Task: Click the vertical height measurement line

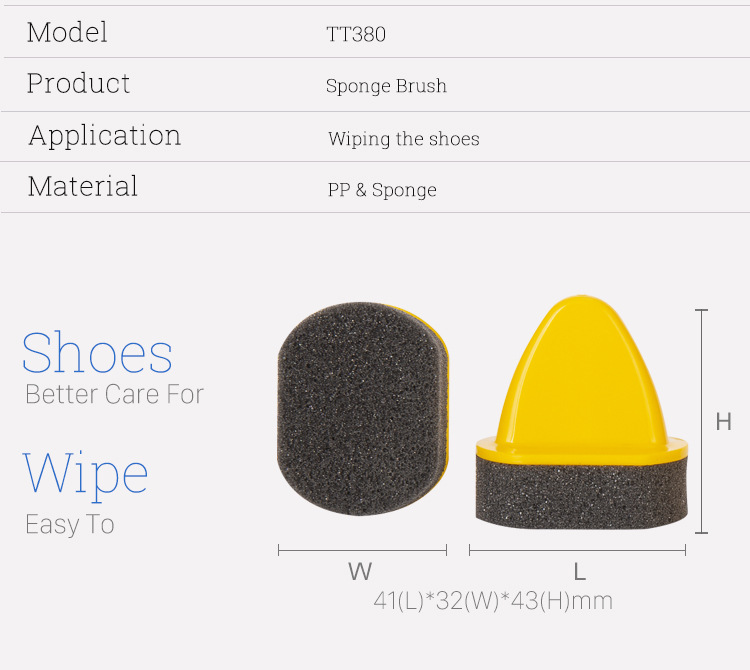Action: click(x=701, y=421)
